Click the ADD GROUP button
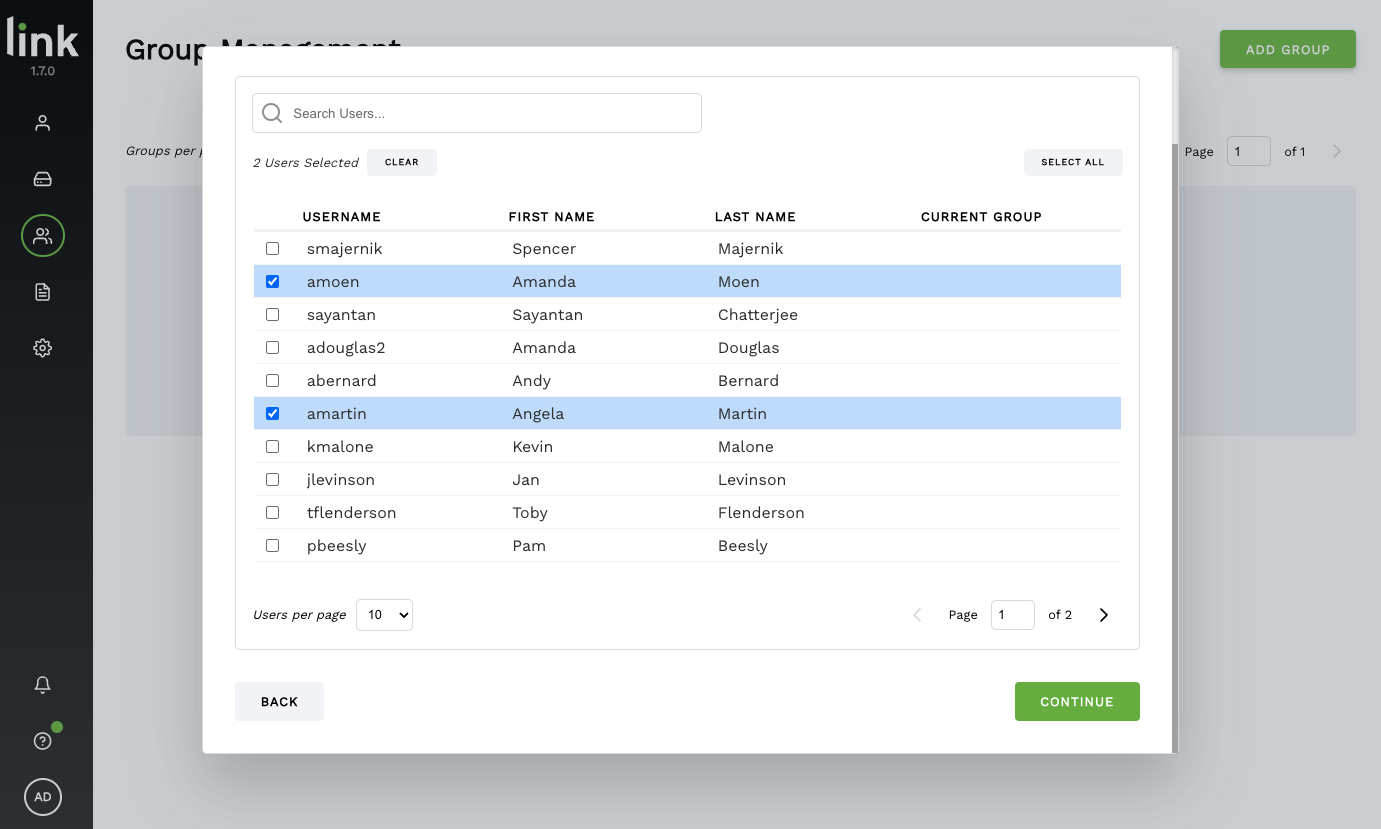This screenshot has width=1381, height=829. (x=1288, y=49)
